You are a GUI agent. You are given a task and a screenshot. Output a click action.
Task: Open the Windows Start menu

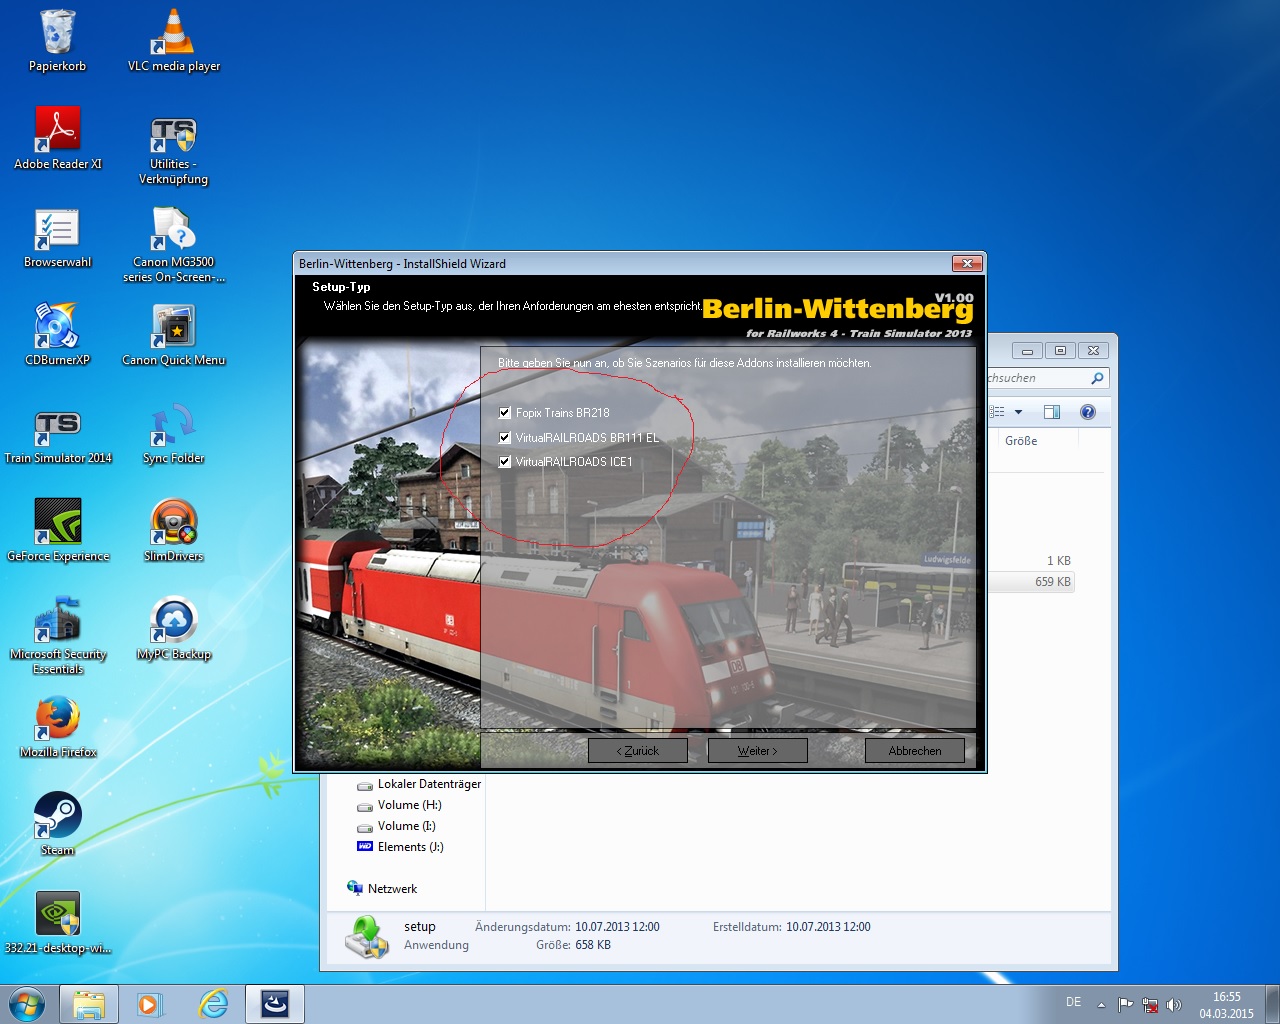pos(27,1004)
